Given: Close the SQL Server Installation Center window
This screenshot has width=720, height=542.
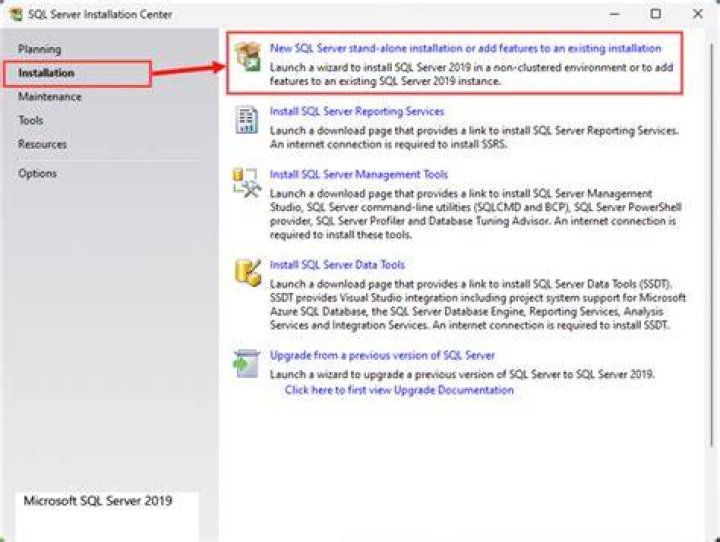Looking at the screenshot, I should [698, 14].
